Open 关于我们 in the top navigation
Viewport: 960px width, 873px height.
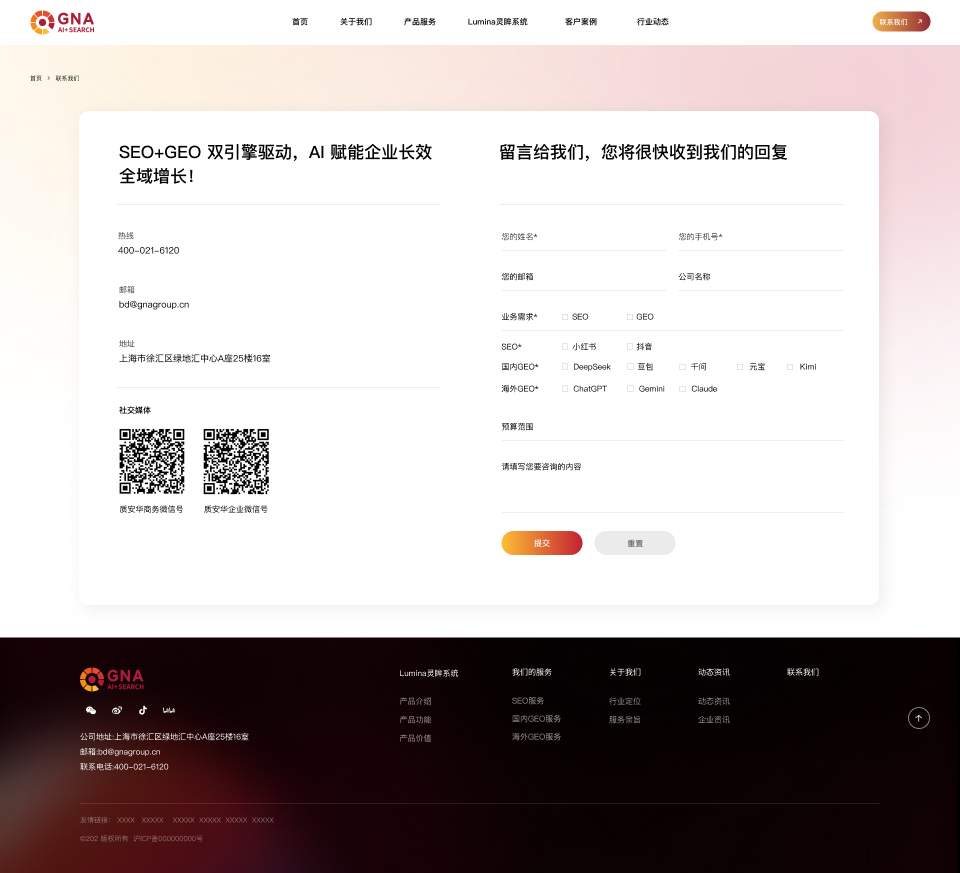[x=356, y=22]
